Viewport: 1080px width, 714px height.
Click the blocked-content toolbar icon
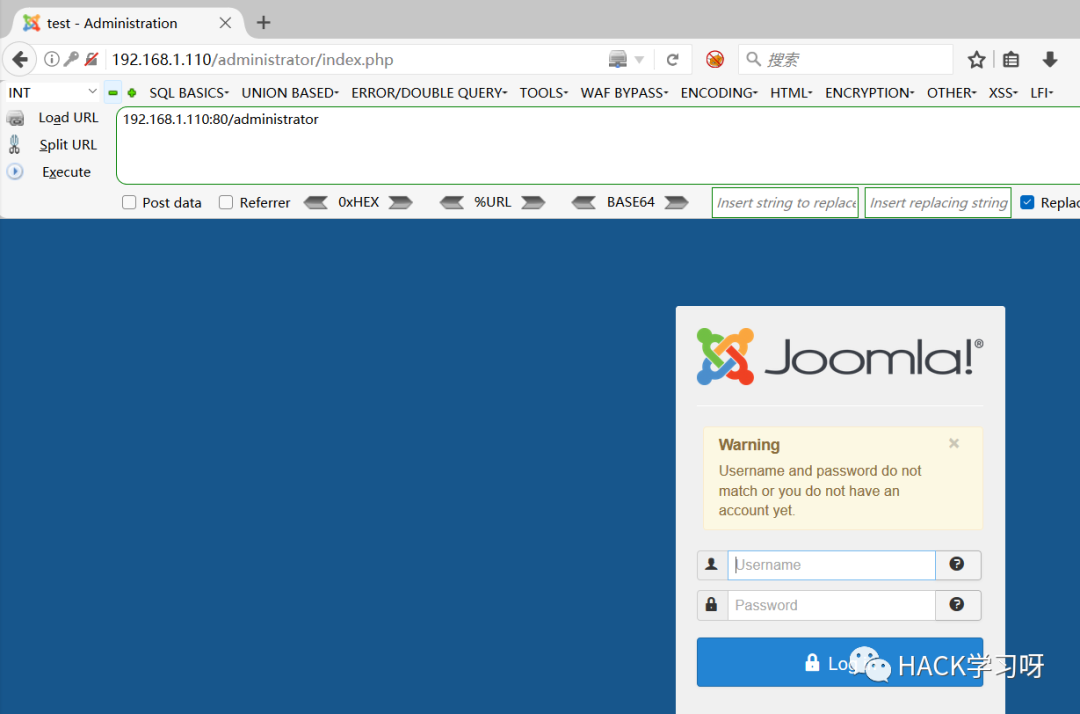pos(715,59)
